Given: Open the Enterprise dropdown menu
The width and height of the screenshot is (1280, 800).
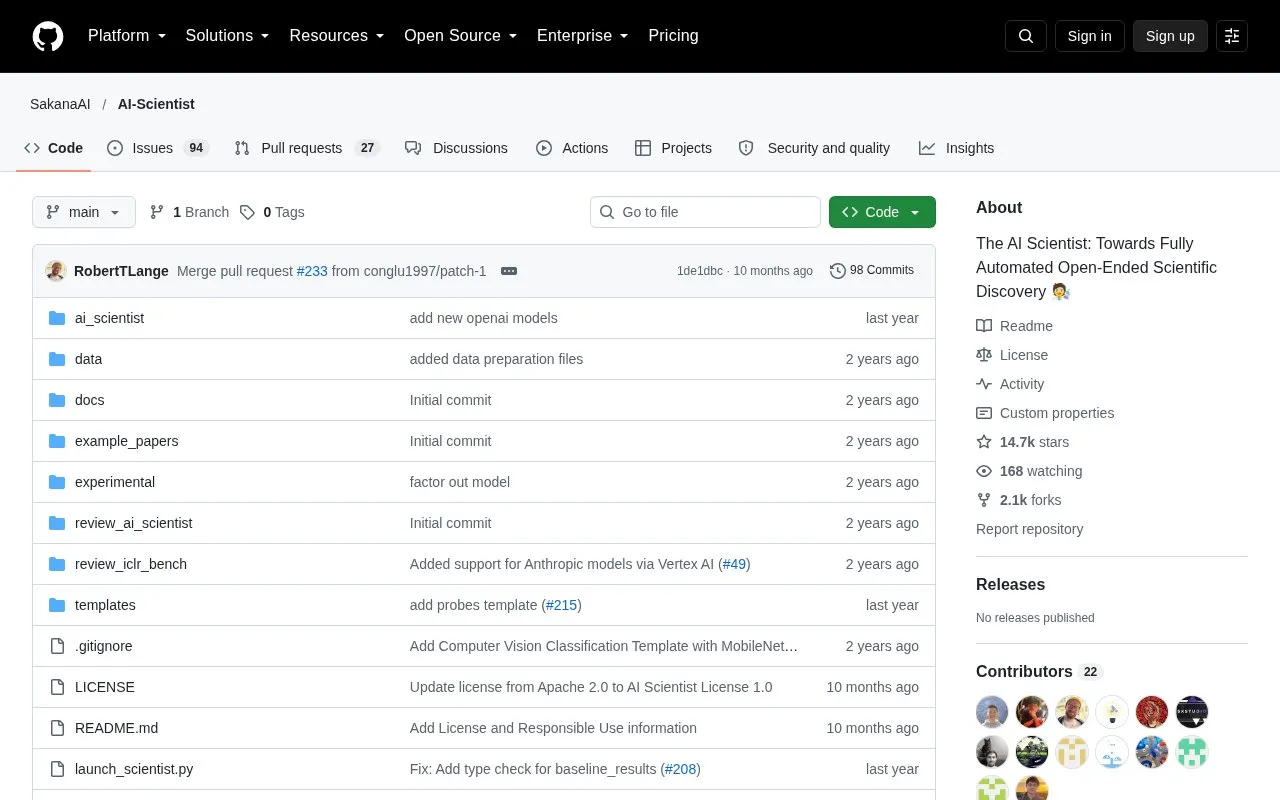Looking at the screenshot, I should pyautogui.click(x=583, y=36).
